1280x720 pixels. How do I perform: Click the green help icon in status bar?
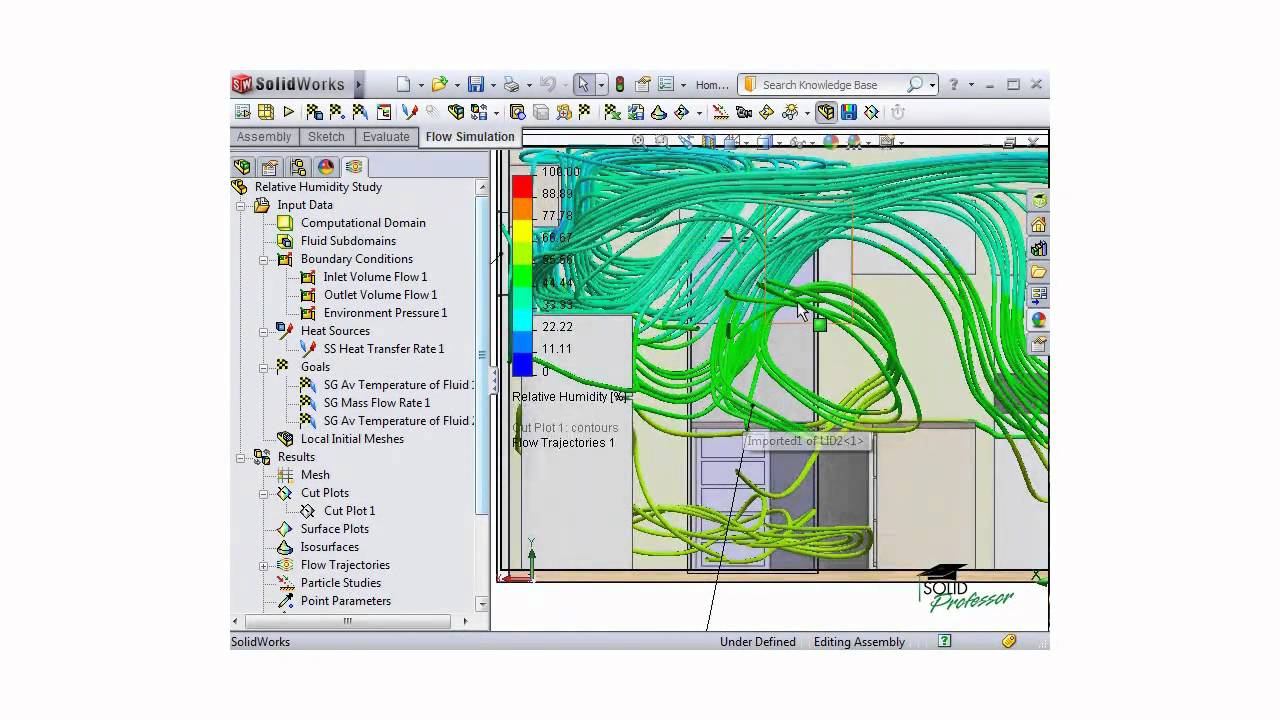tap(944, 641)
